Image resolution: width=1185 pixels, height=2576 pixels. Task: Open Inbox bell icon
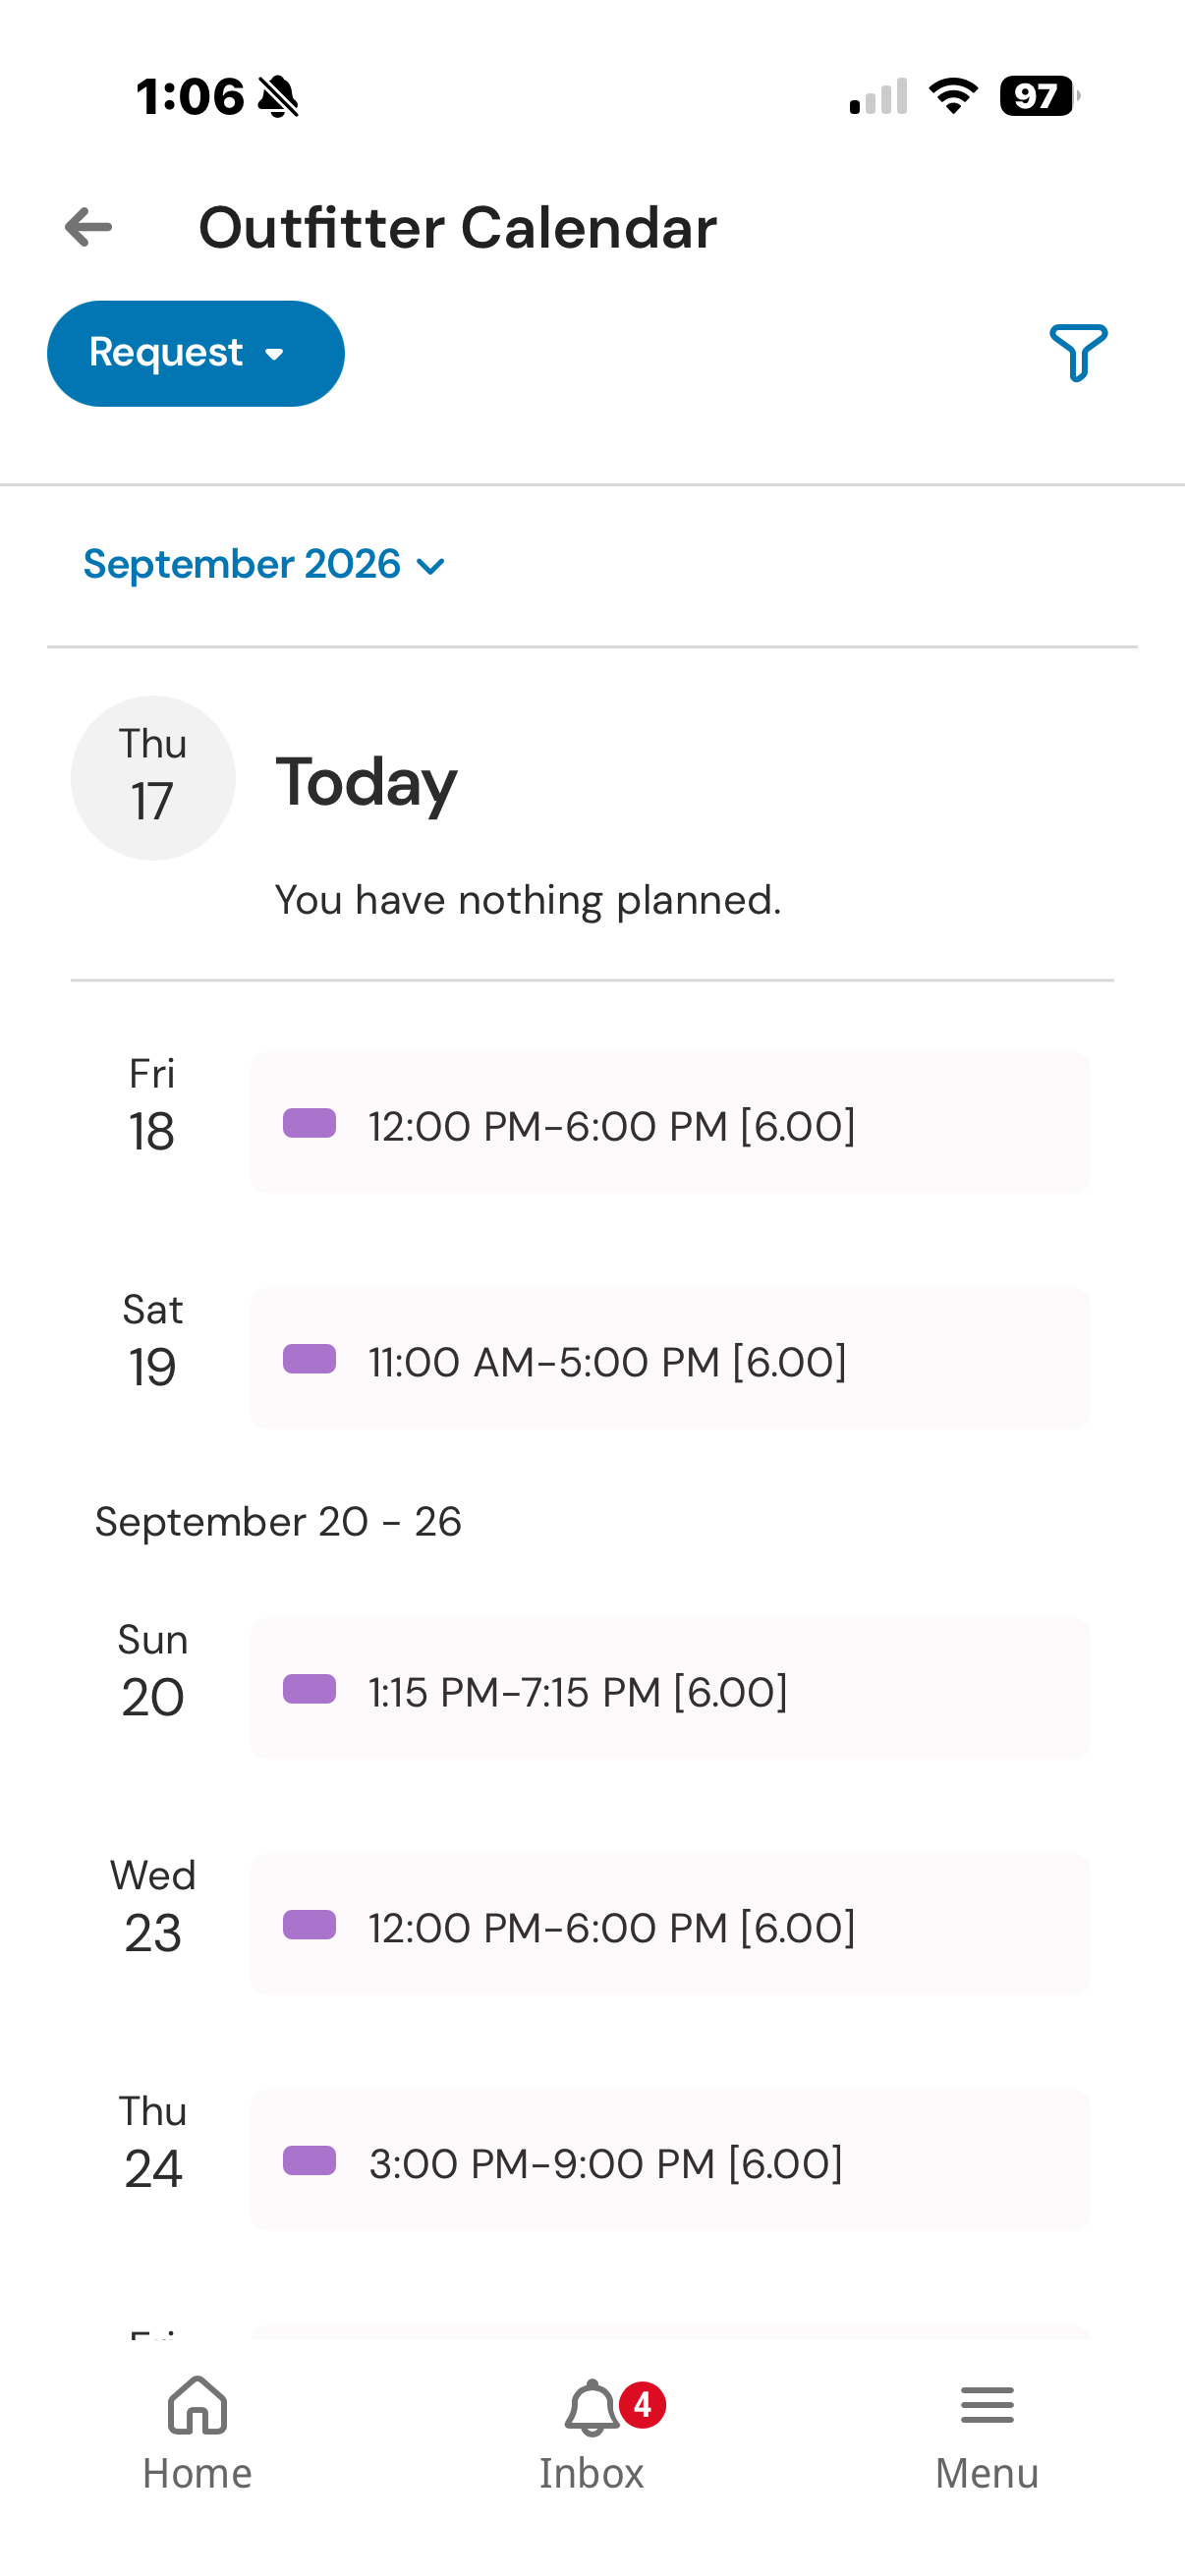tap(592, 2407)
